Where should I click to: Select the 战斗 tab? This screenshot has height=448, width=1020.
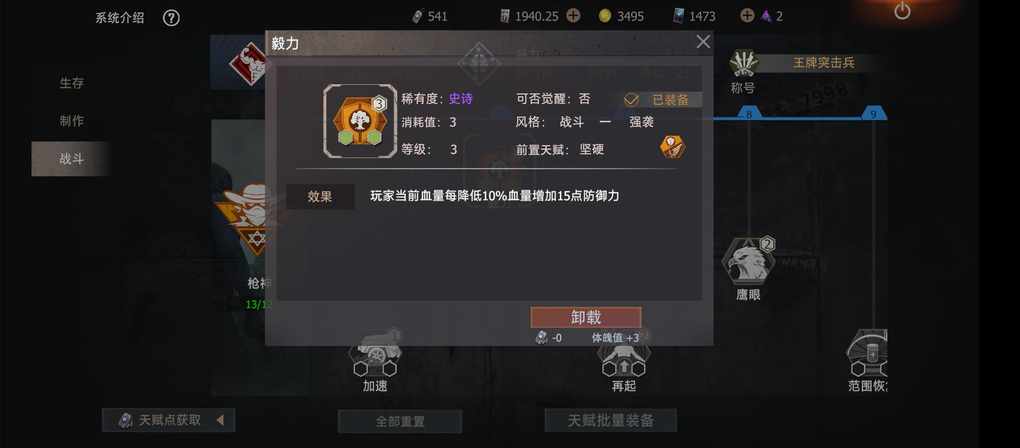[71, 159]
